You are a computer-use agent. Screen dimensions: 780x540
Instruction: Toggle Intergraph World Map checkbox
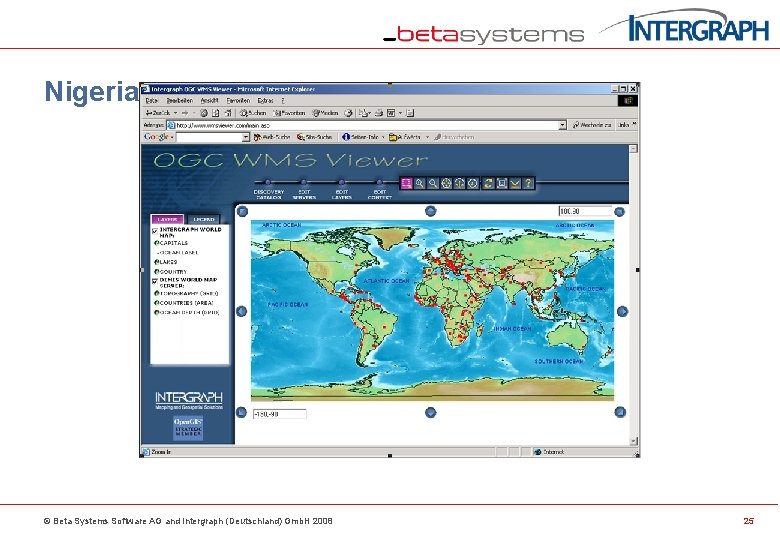[x=155, y=231]
